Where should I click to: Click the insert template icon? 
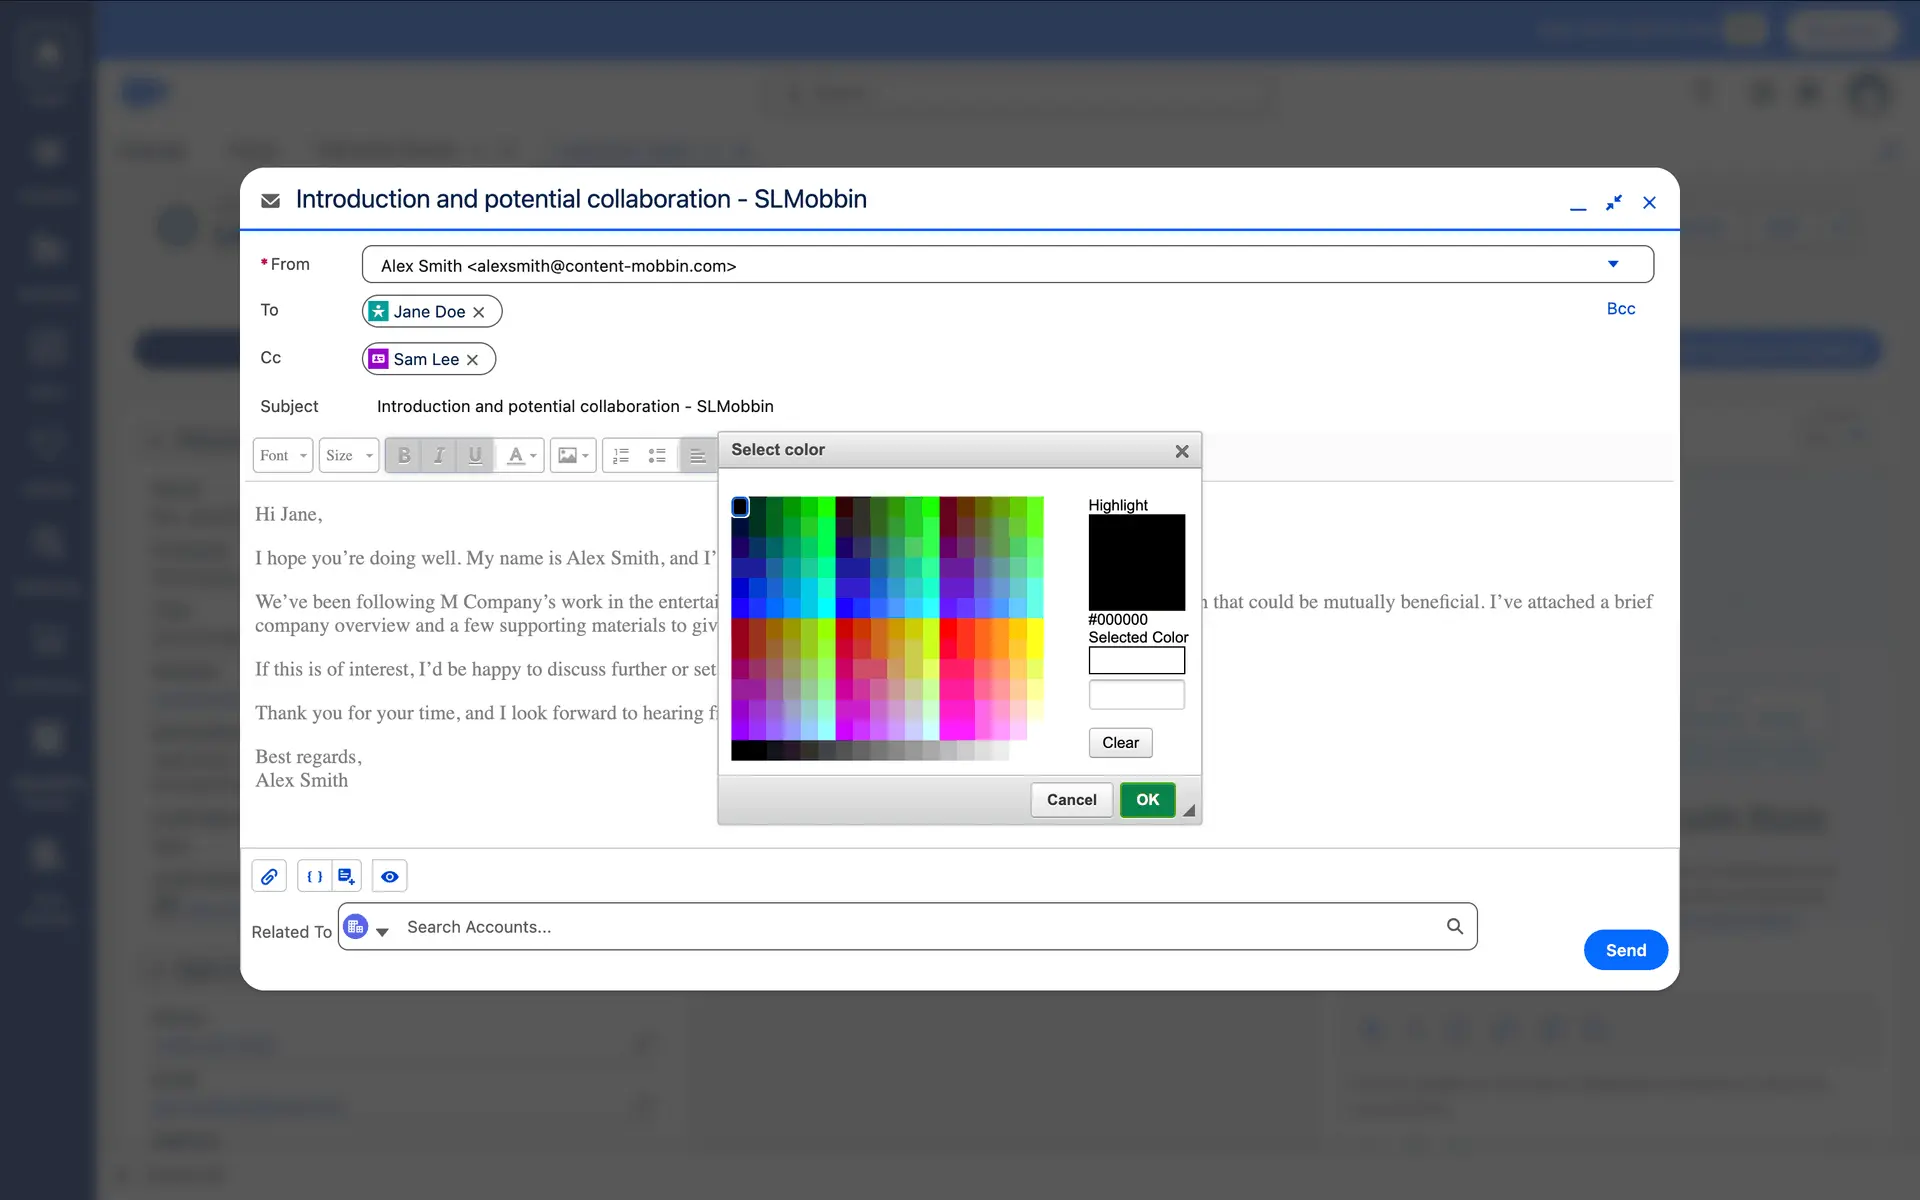[346, 877]
